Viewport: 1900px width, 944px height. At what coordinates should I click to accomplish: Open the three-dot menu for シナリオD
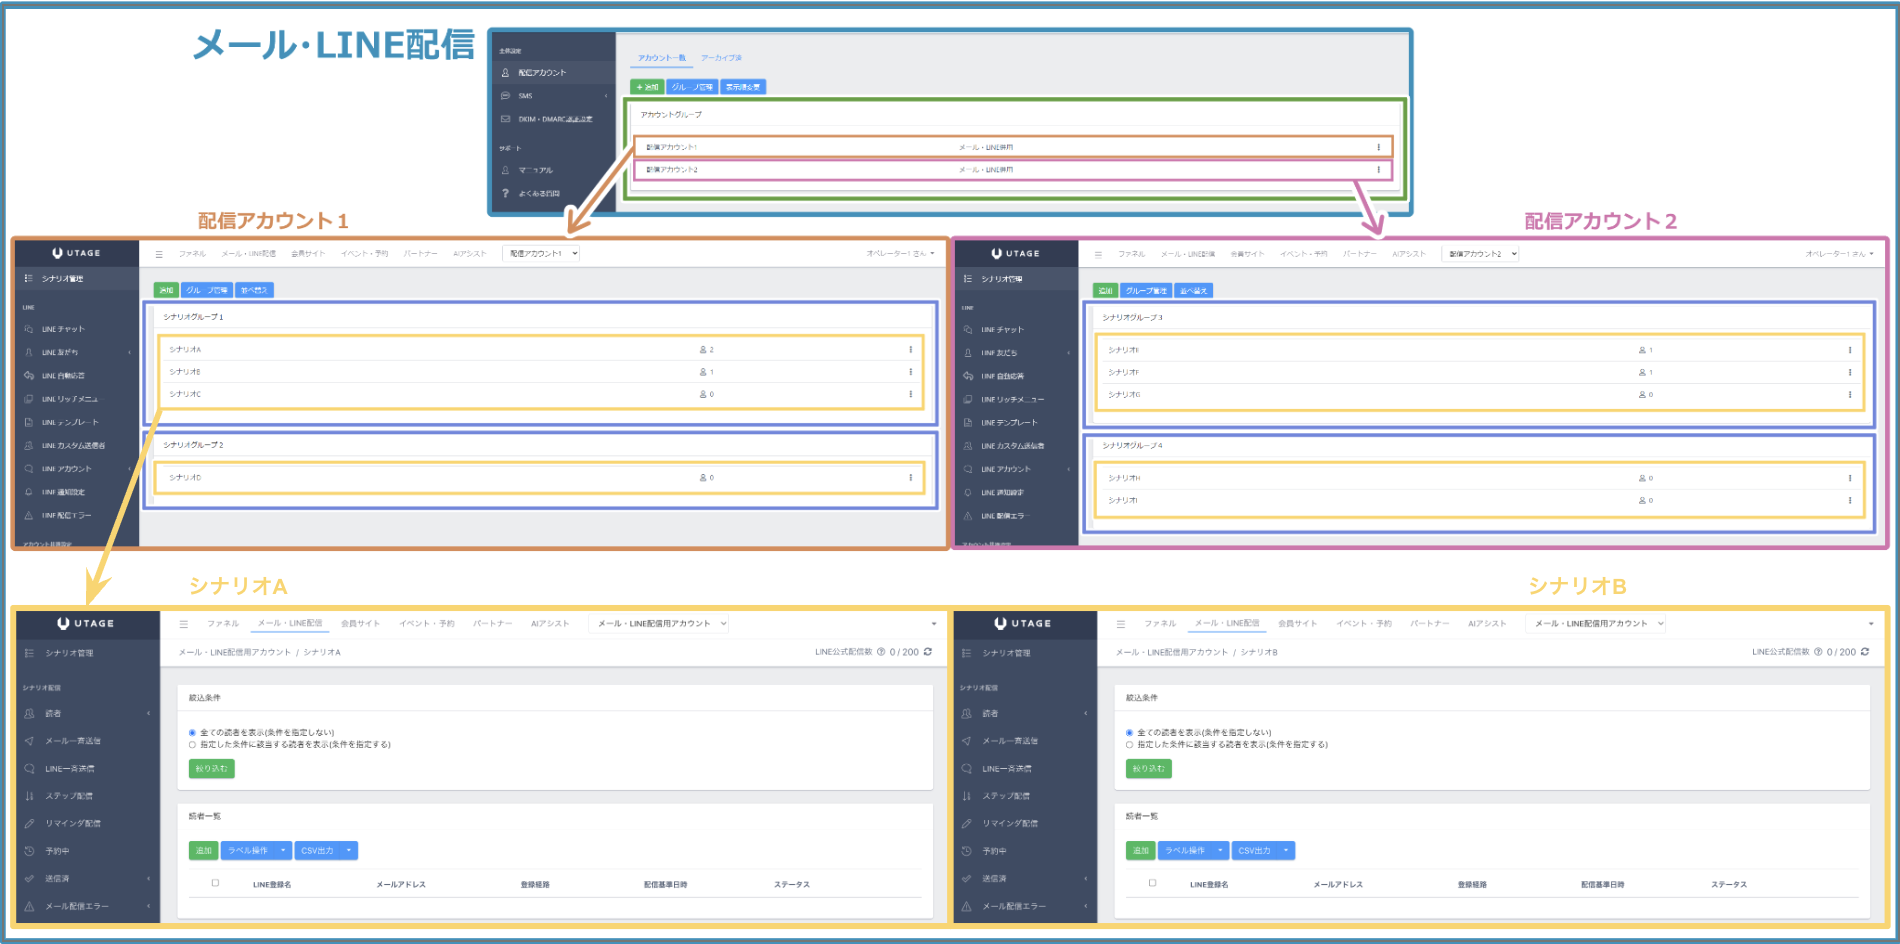[x=910, y=478]
